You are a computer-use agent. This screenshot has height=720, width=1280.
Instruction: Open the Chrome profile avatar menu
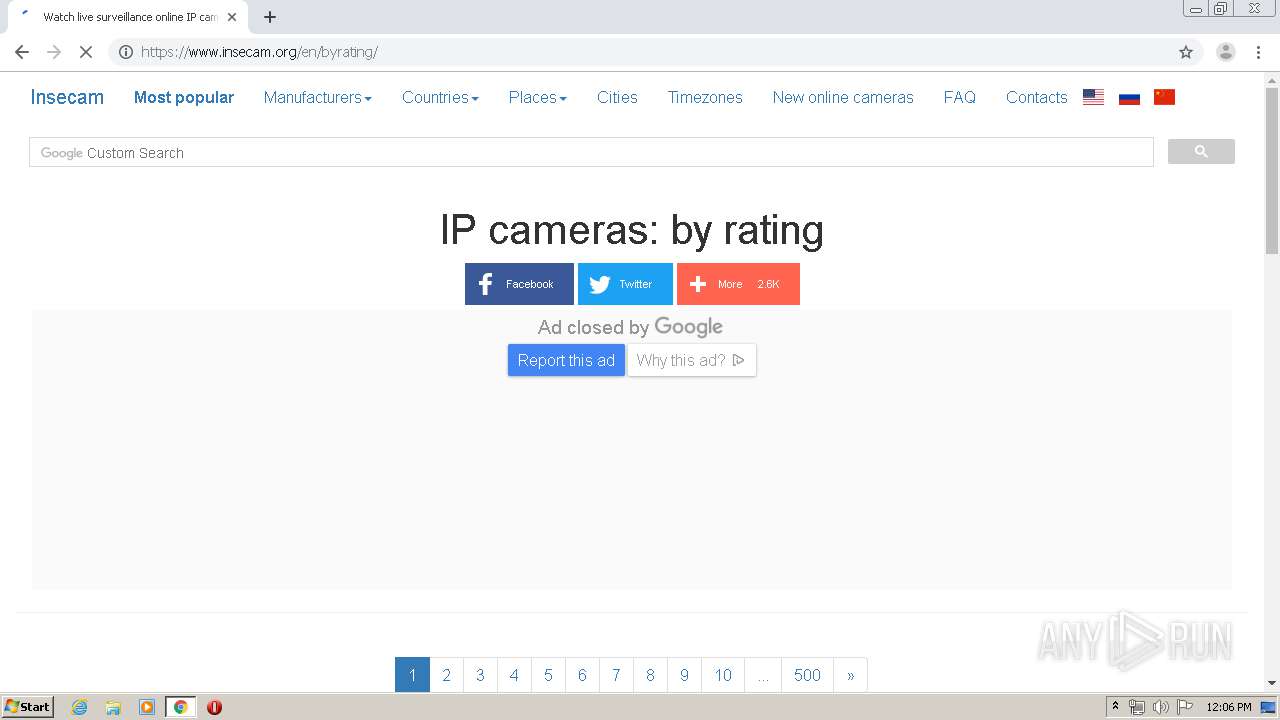(1225, 52)
